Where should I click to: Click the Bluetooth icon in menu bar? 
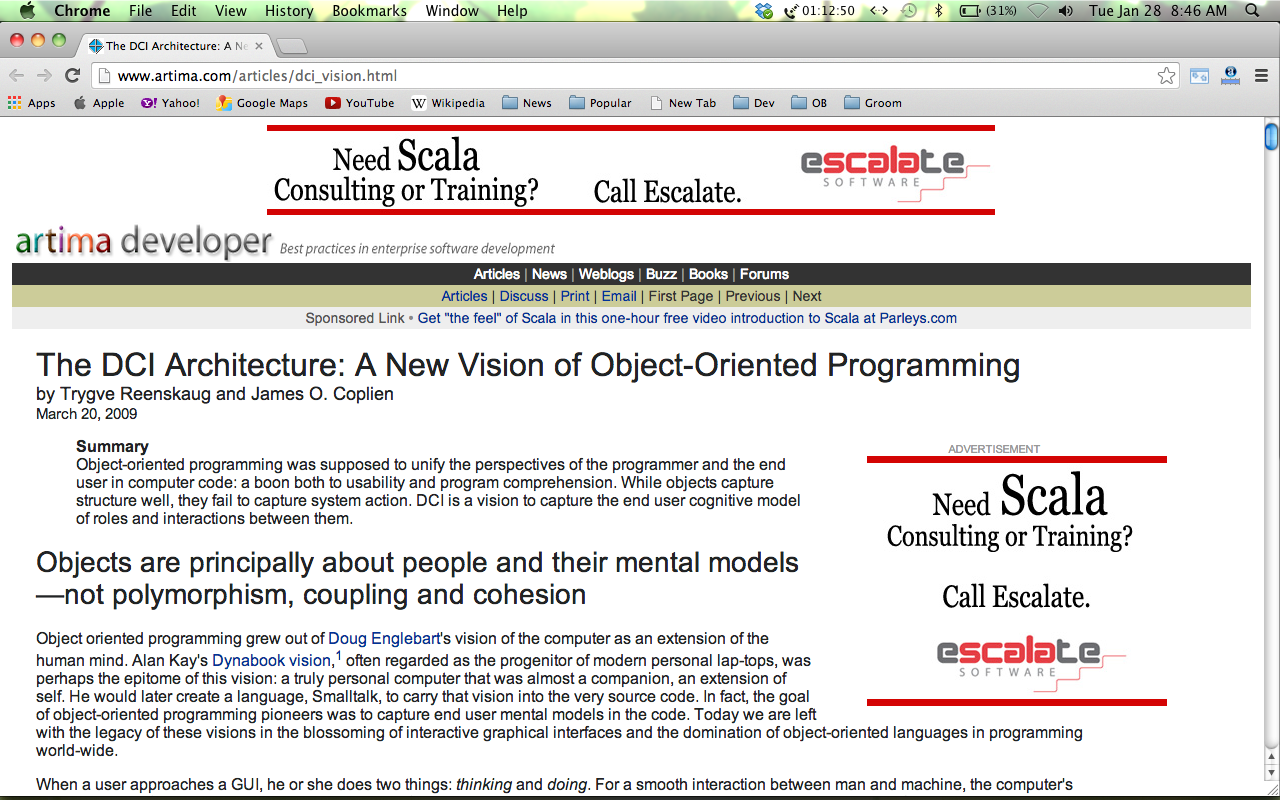(938, 11)
